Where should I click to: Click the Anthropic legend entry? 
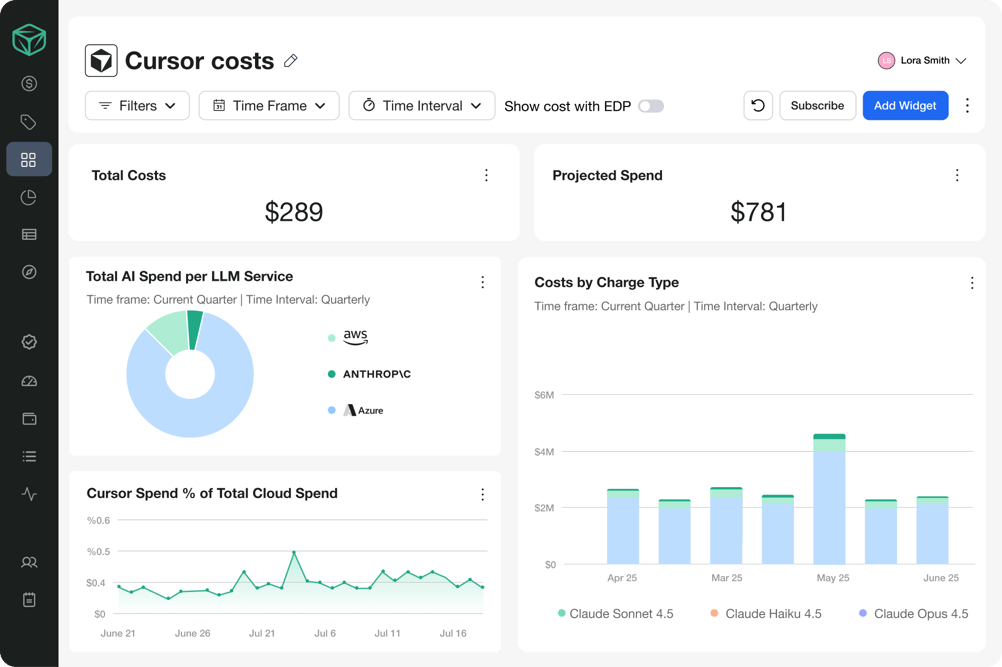(x=369, y=374)
